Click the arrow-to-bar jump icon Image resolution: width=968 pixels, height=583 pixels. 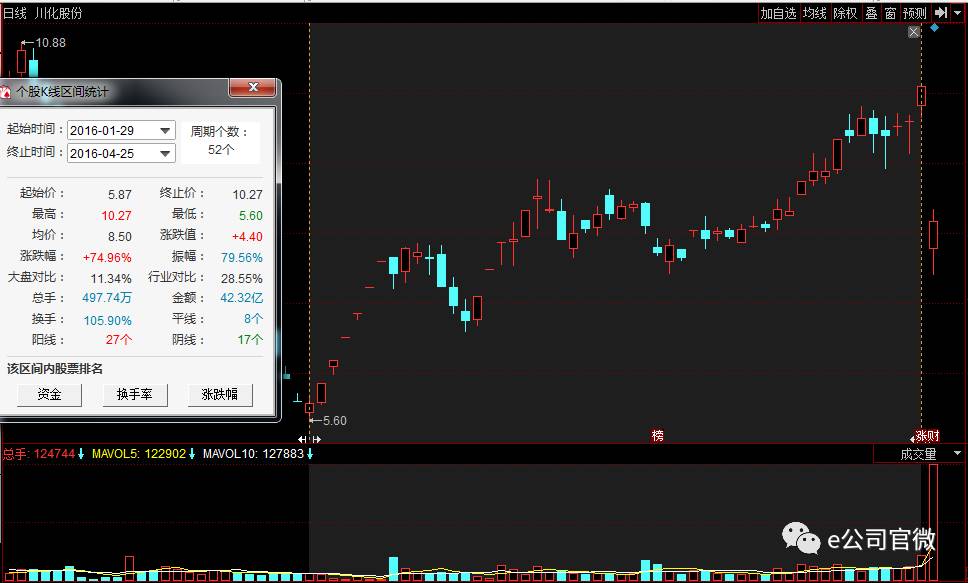click(940, 13)
